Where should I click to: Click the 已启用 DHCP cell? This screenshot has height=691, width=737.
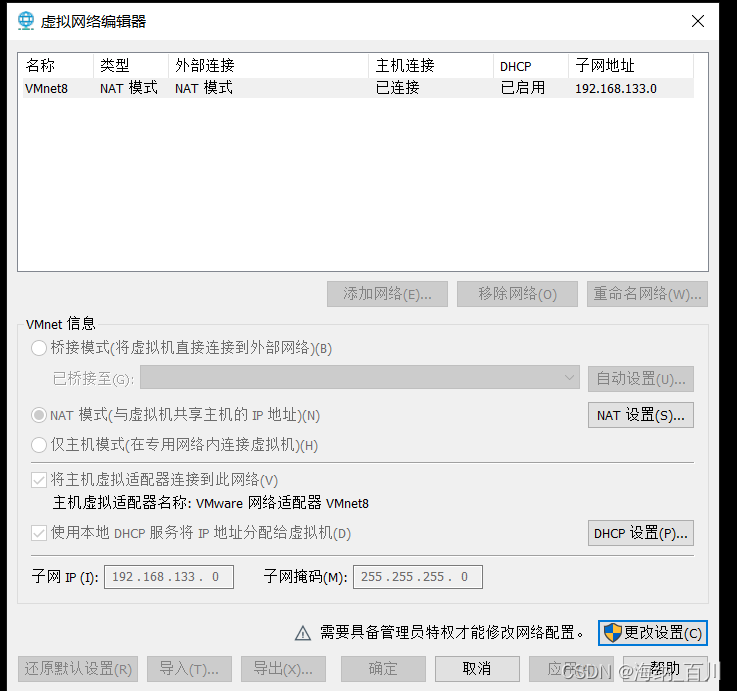[523, 88]
